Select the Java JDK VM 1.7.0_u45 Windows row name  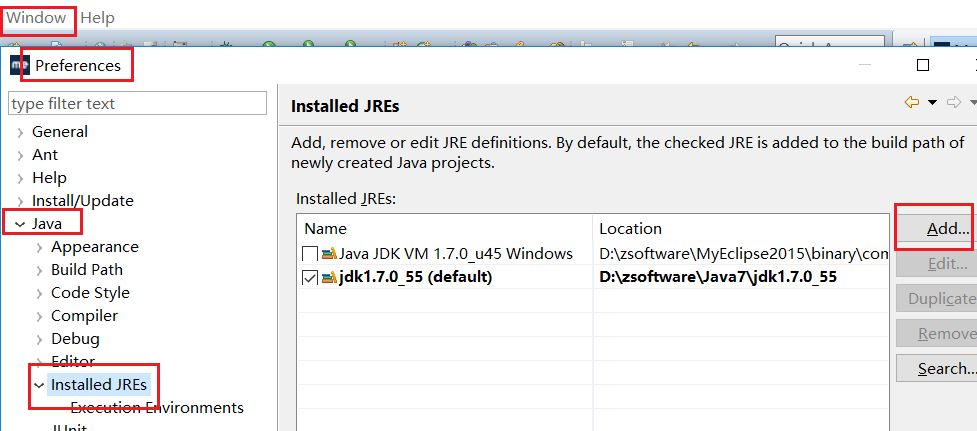pyautogui.click(x=455, y=253)
